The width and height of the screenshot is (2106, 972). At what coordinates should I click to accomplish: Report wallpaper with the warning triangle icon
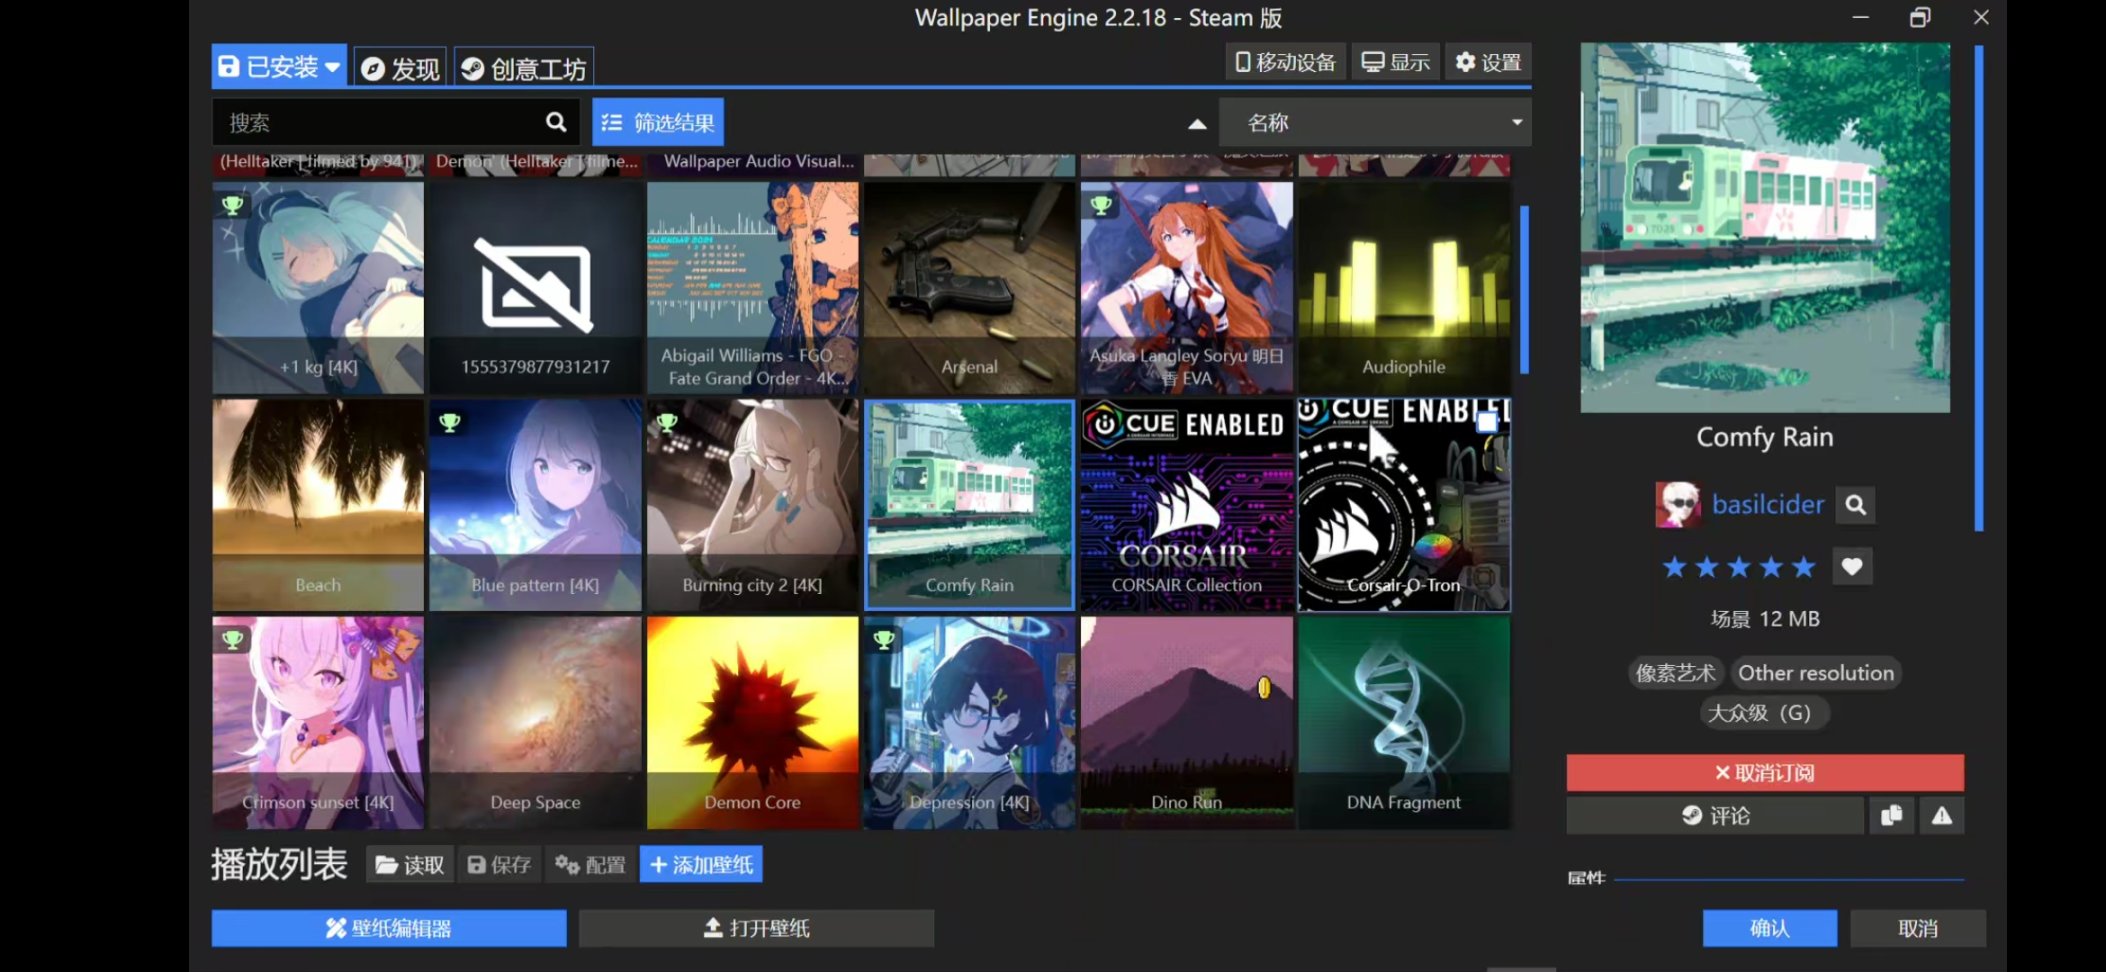click(1942, 816)
